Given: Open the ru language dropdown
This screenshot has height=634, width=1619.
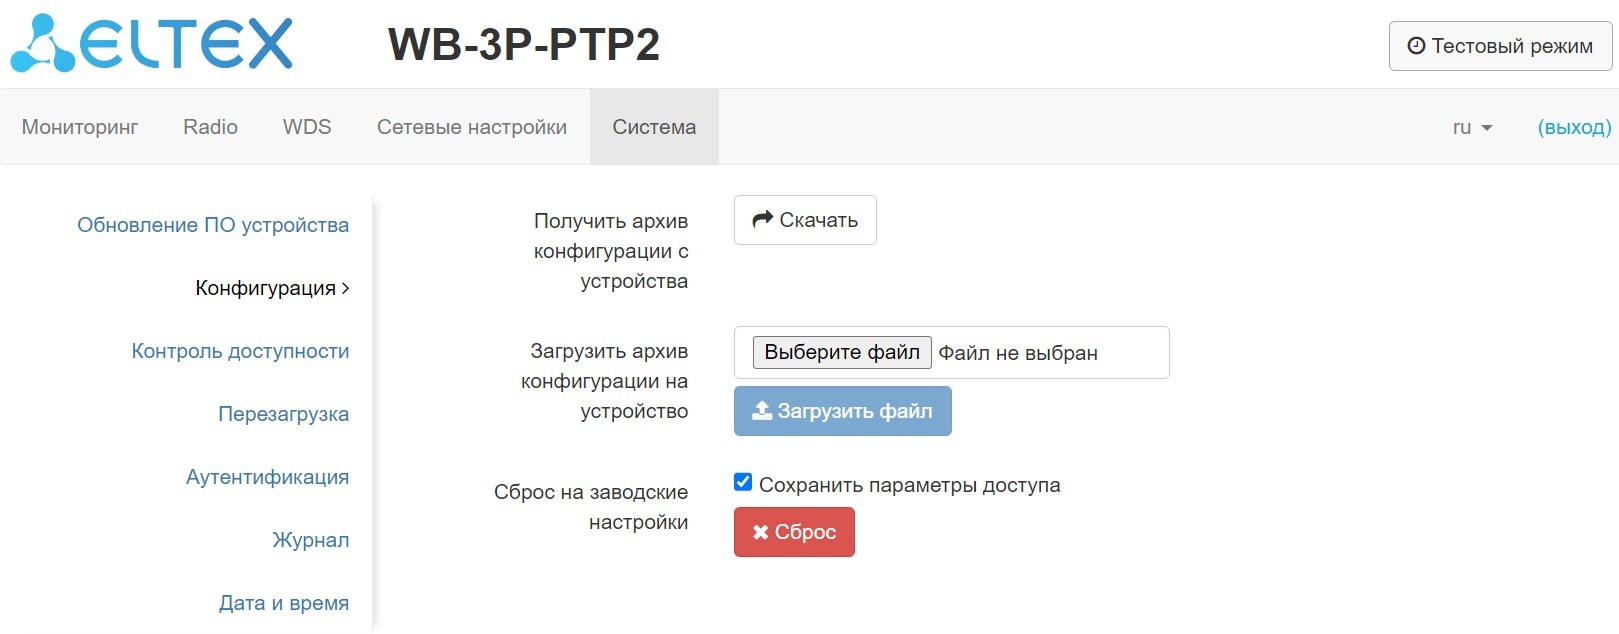Looking at the screenshot, I should (x=1472, y=127).
